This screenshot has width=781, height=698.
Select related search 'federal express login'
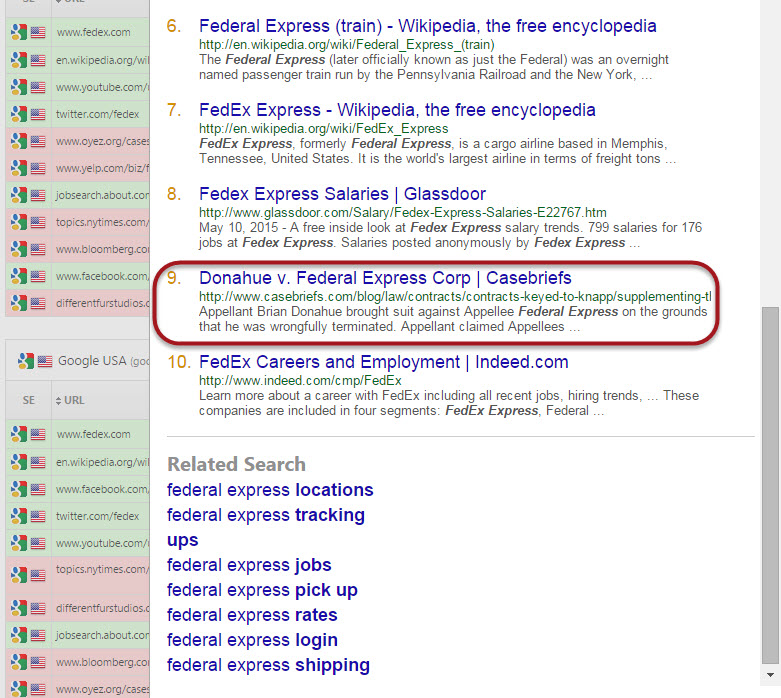pos(252,640)
